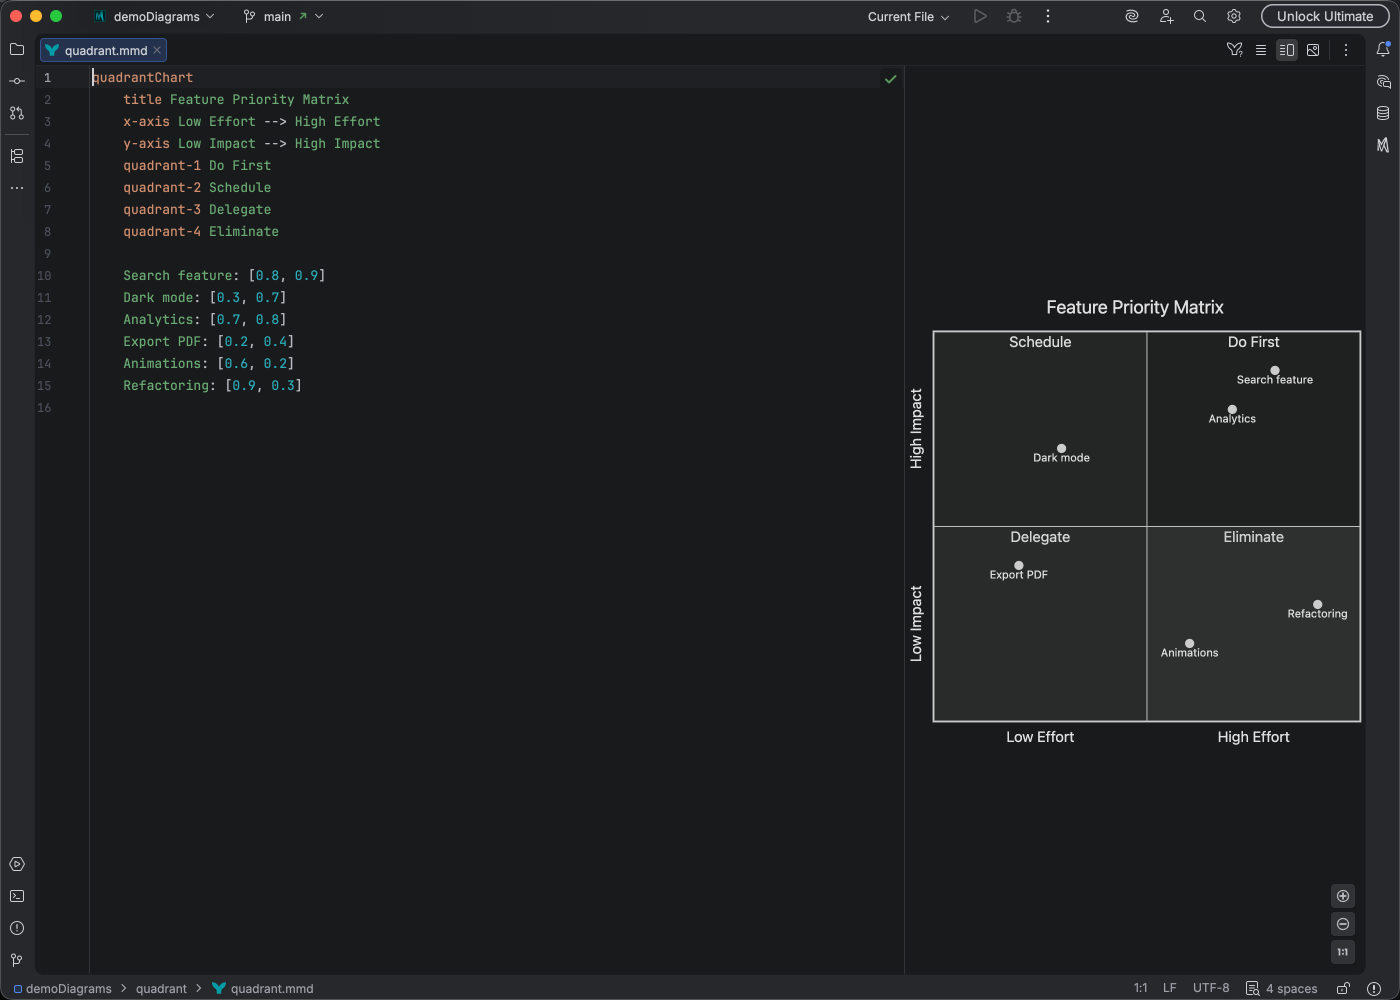Open the main branch dropdown
1400x1000 pixels.
[x=283, y=16]
